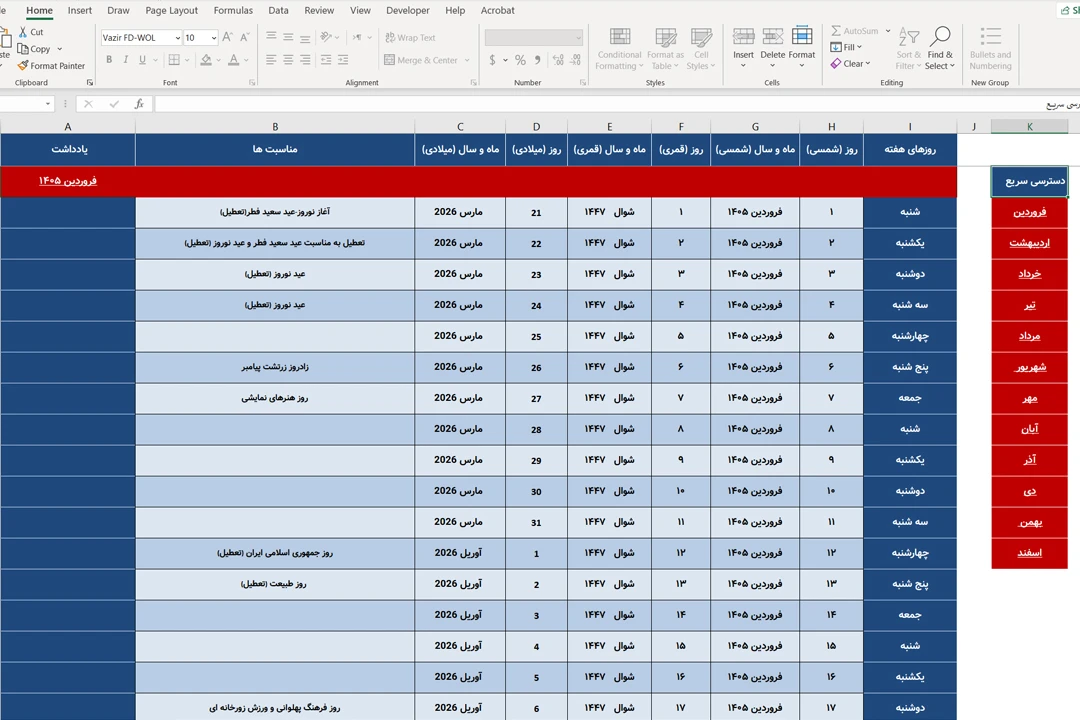Click the Cut scissors icon
The image size is (1080, 720).
[23, 32]
